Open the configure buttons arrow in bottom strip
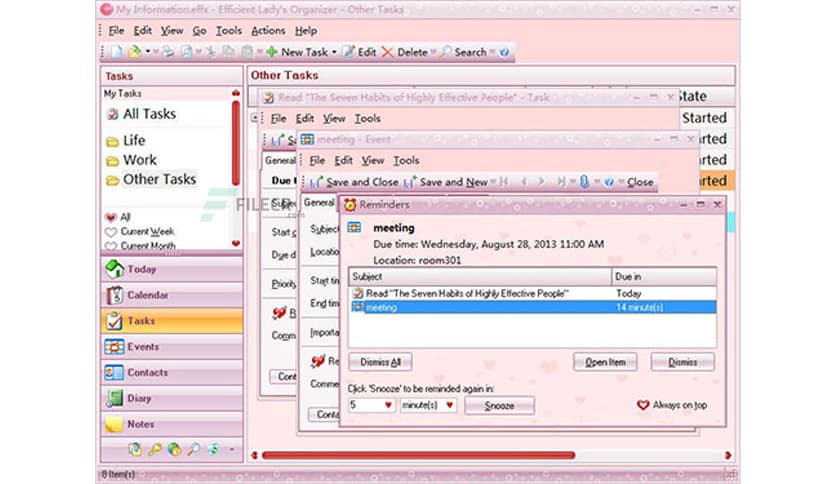Screen dimensions: 836x484 232,450
